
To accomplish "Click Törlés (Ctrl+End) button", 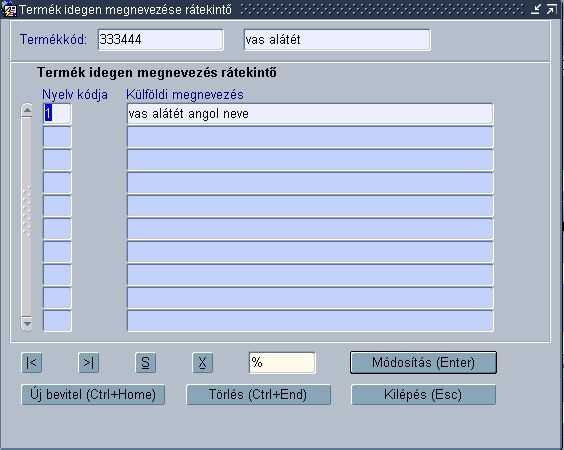I will tap(258, 395).
